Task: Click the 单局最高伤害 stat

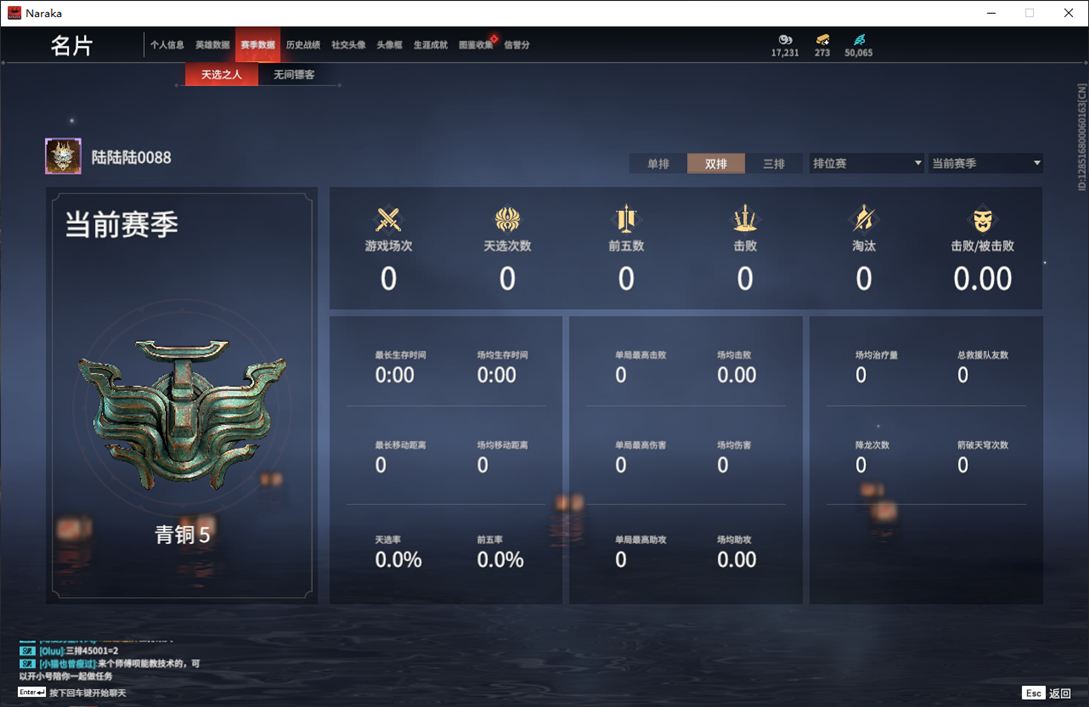Action: (x=640, y=458)
